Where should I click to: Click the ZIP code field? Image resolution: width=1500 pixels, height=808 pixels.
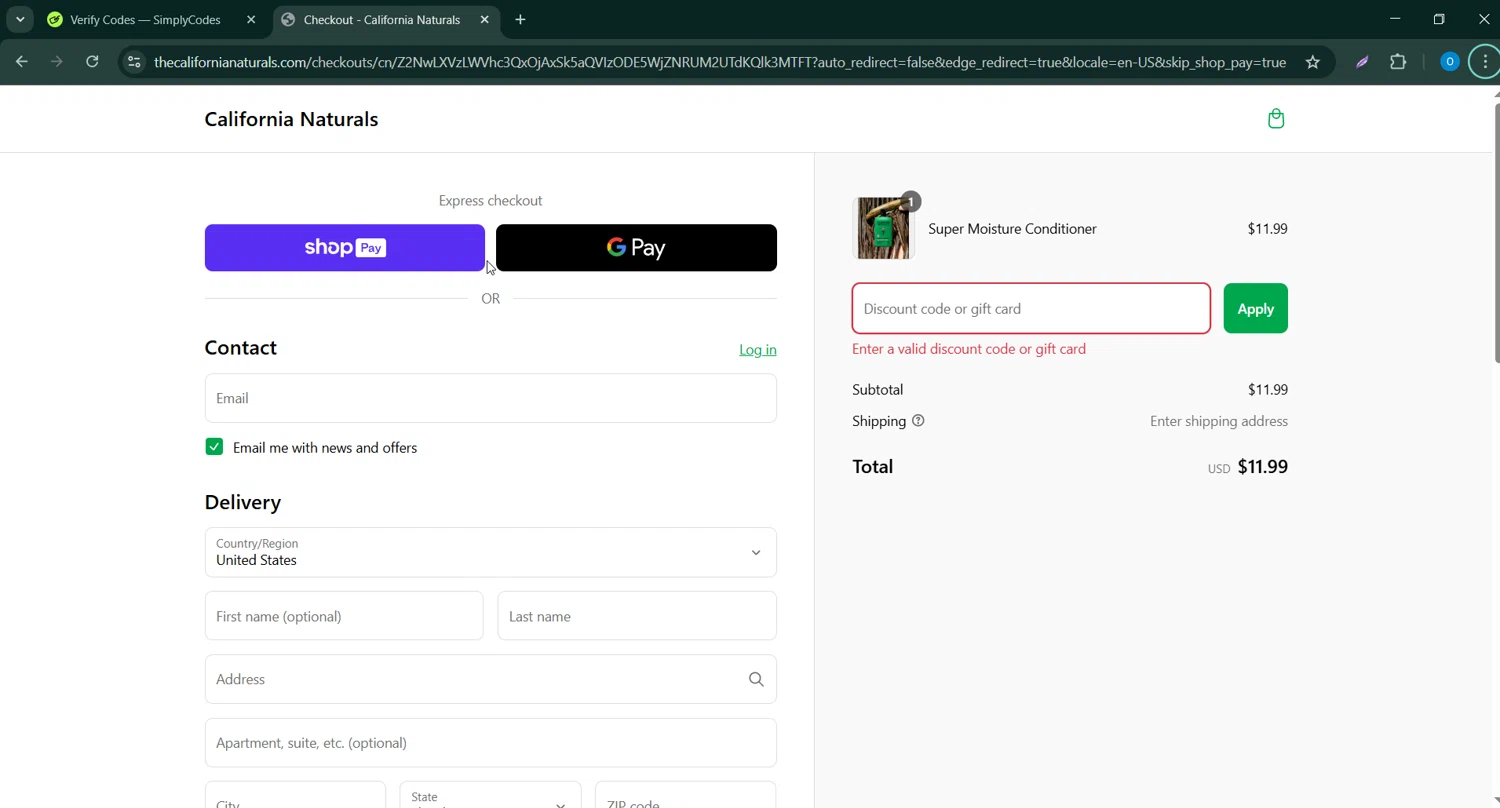685,797
